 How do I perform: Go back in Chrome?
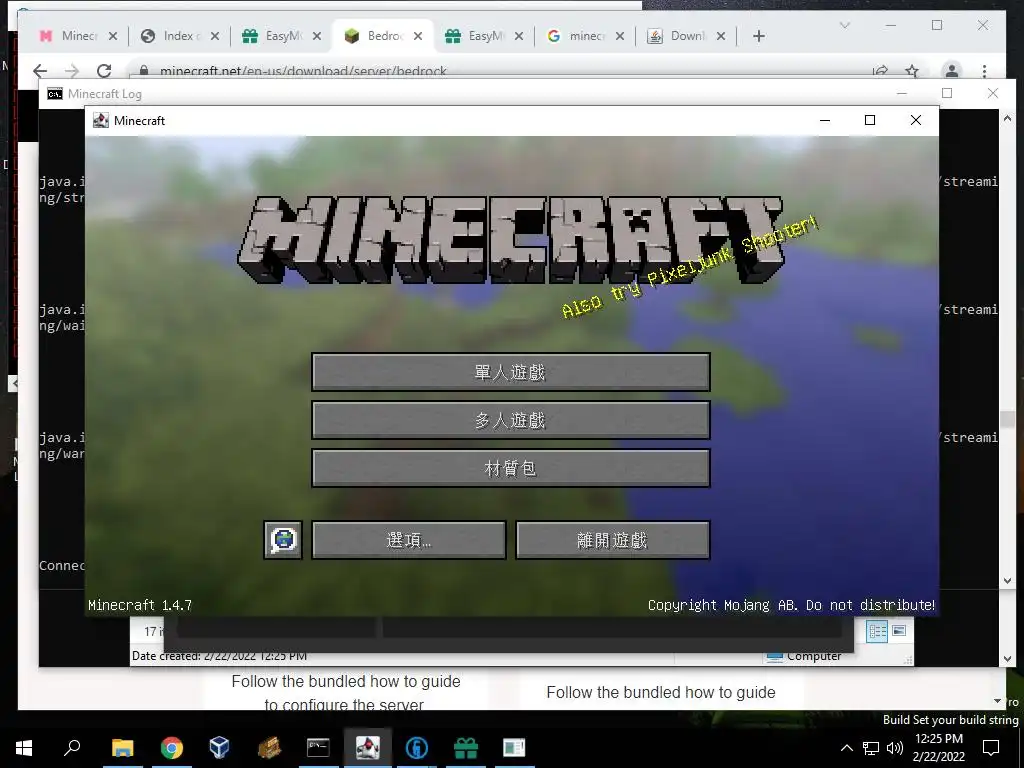click(x=40, y=71)
